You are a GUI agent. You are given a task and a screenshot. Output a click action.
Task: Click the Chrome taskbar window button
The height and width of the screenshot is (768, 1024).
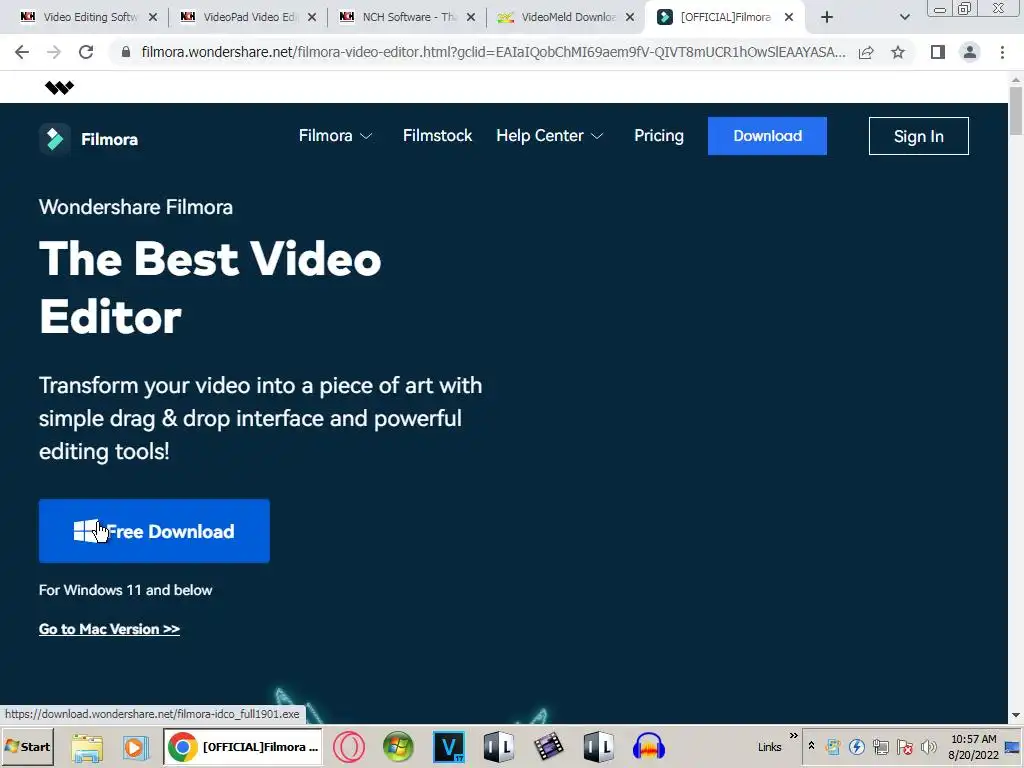[x=242, y=746]
